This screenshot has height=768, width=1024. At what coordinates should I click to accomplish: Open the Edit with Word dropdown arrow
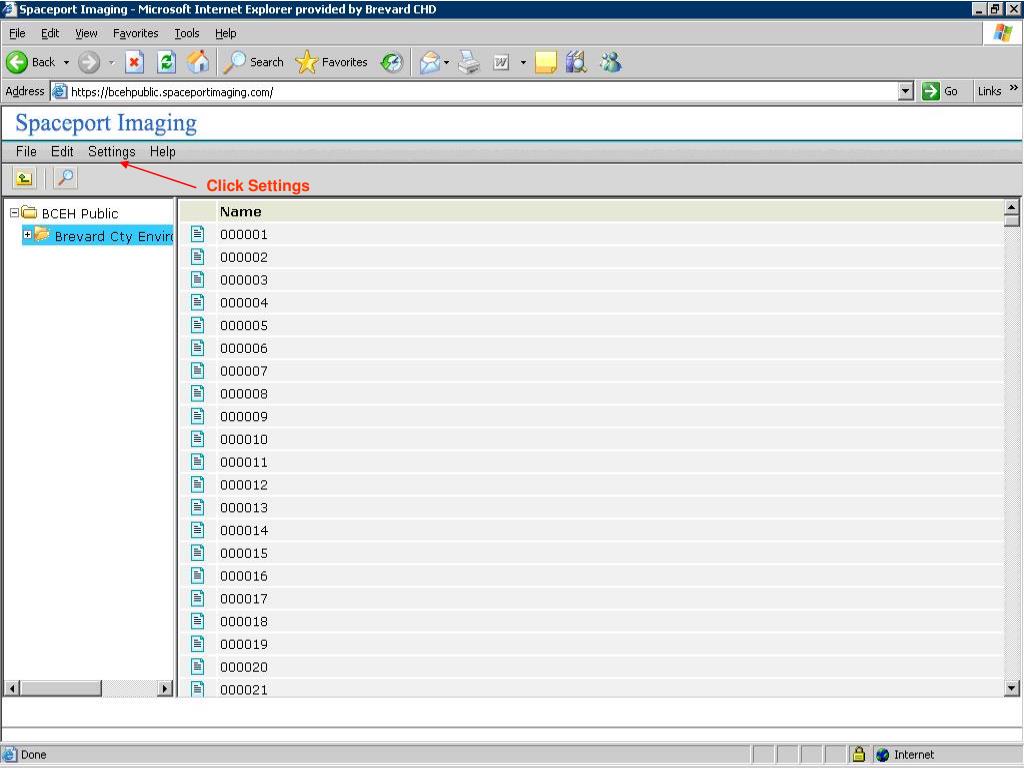523,63
